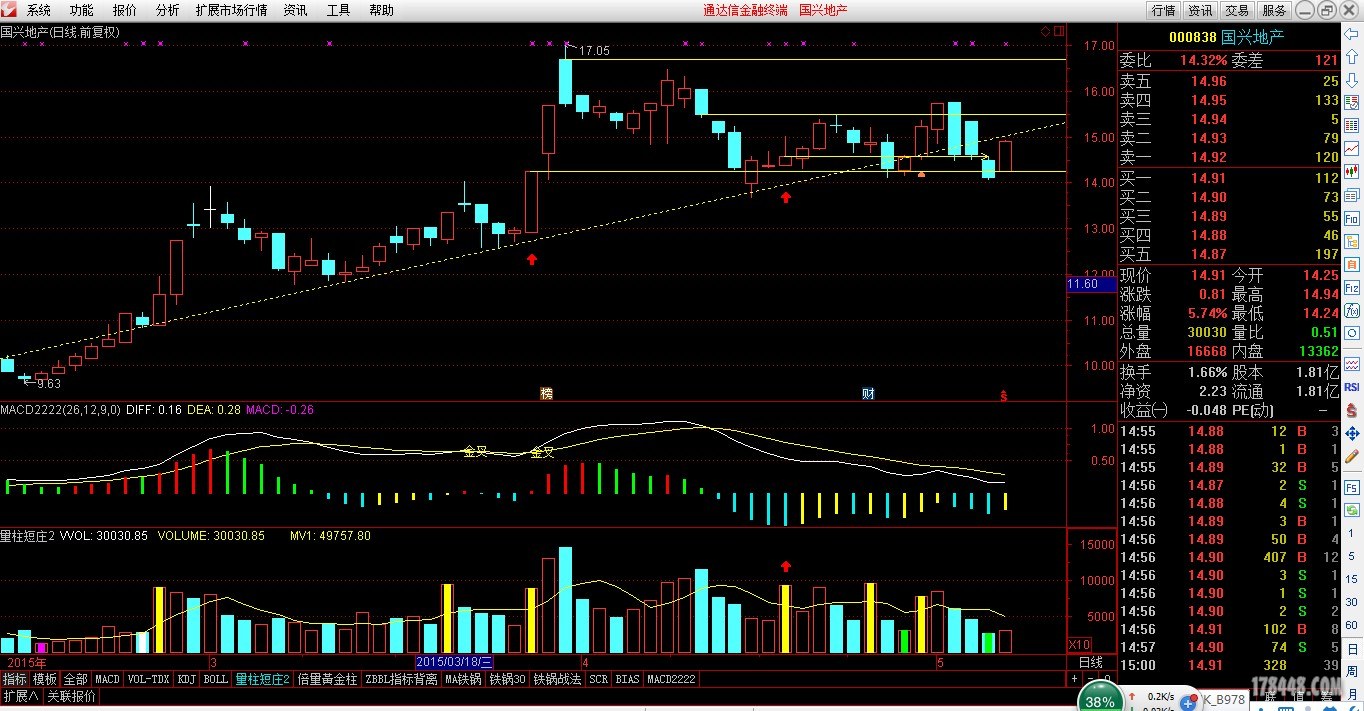Select the KDJ indicator tab
The width and height of the screenshot is (1364, 711).
tap(187, 679)
